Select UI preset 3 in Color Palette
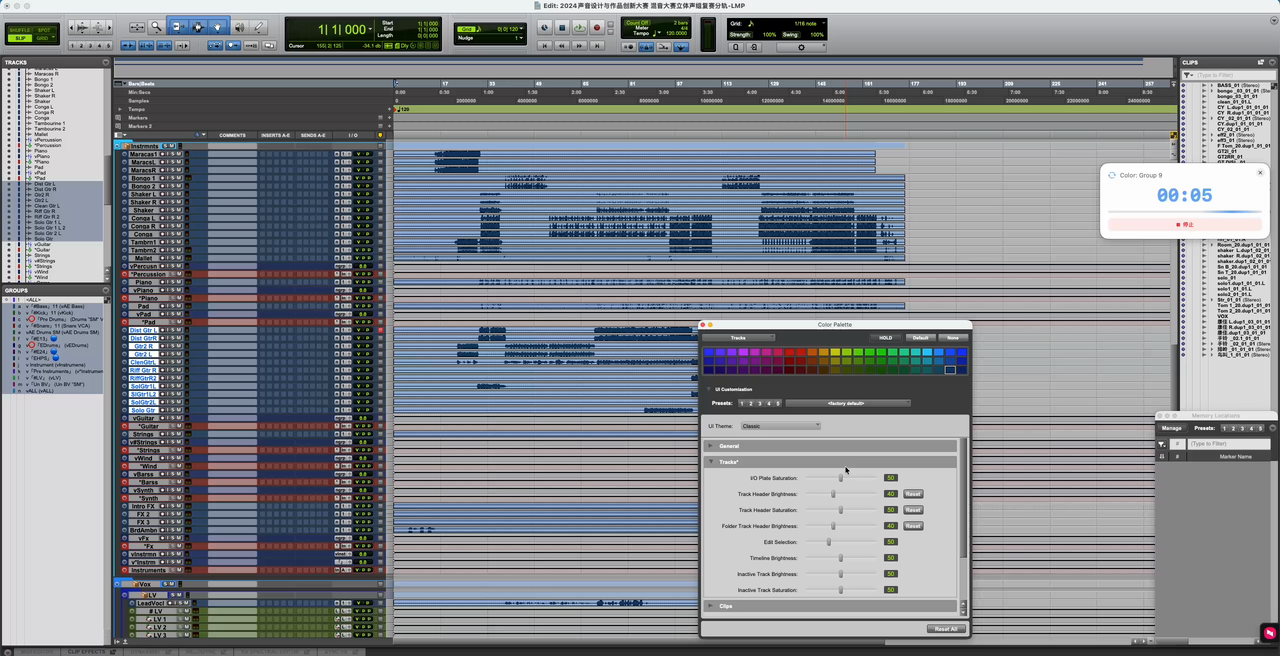Image resolution: width=1280 pixels, height=656 pixels. point(760,403)
